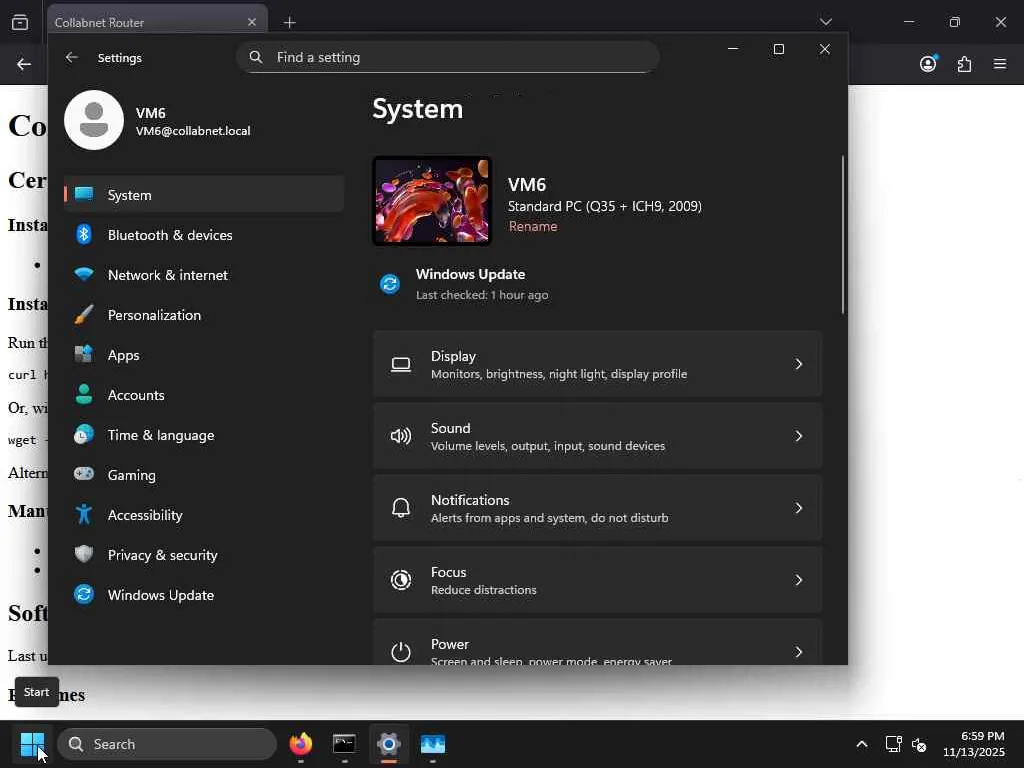Click the Settings gear in taskbar
Viewport: 1024px width, 768px height.
tap(389, 743)
